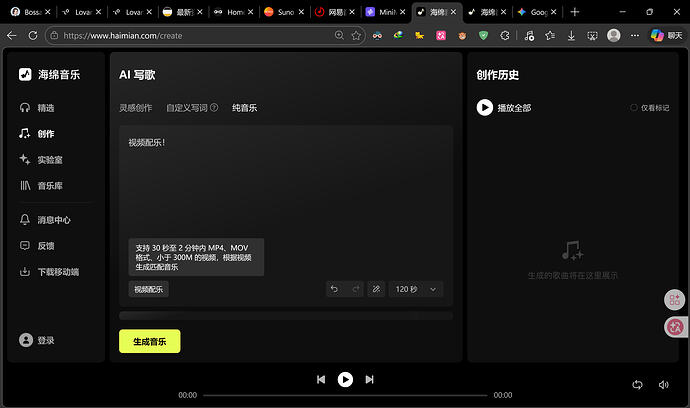The height and width of the screenshot is (408, 690).
Task: Open the 120 秒 duration dropdown
Action: [x=416, y=289]
